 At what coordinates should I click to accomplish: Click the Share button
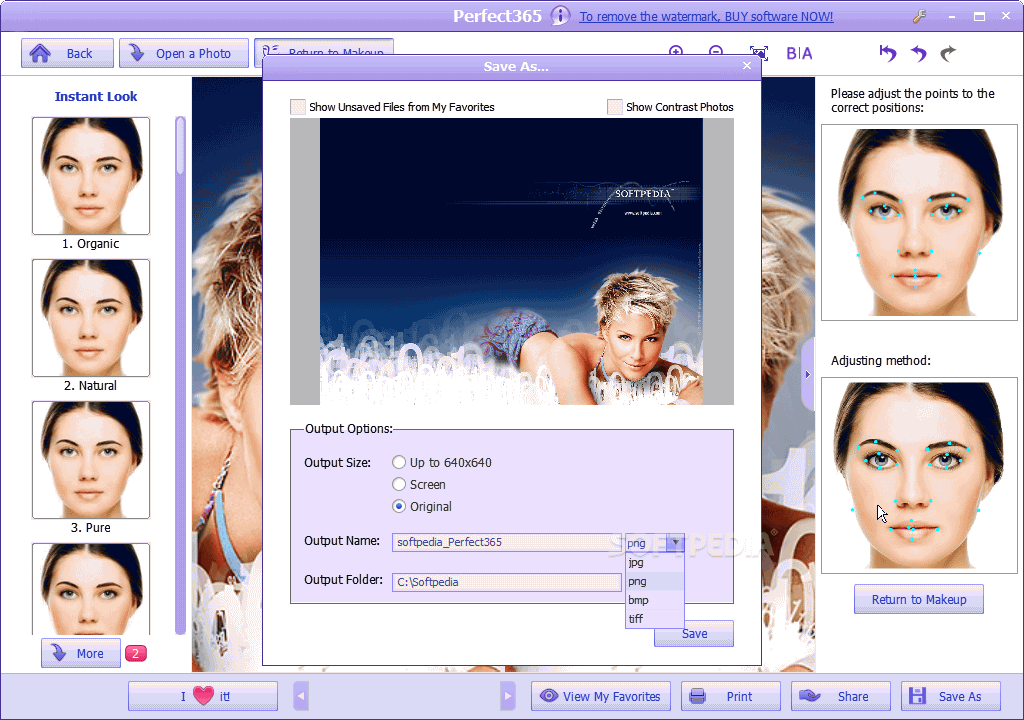coord(840,696)
